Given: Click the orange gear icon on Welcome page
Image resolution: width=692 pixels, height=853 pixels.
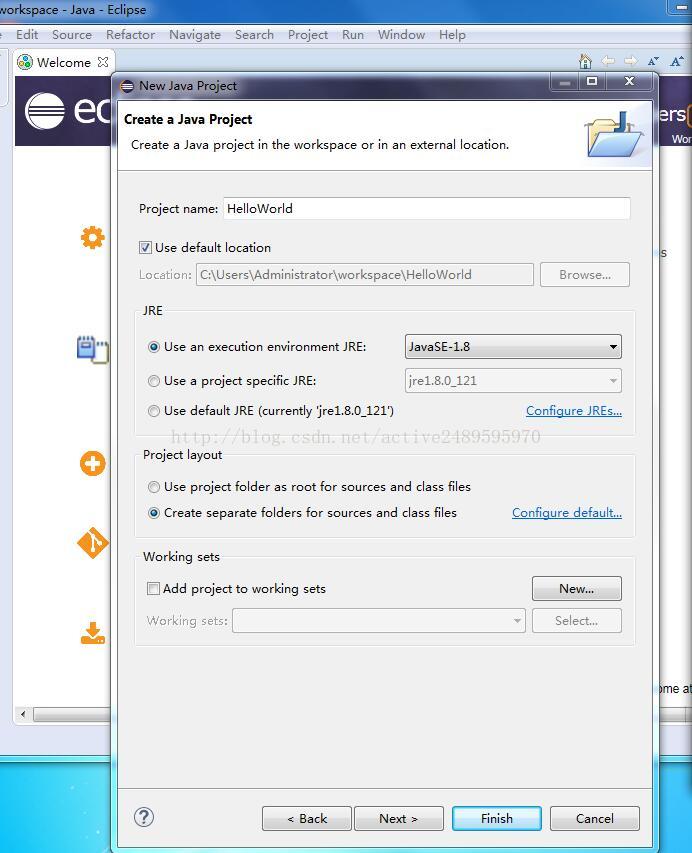Looking at the screenshot, I should [92, 238].
